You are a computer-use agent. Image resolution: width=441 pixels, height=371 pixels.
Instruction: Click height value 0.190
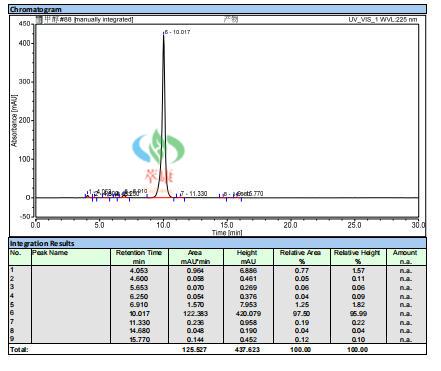click(248, 331)
